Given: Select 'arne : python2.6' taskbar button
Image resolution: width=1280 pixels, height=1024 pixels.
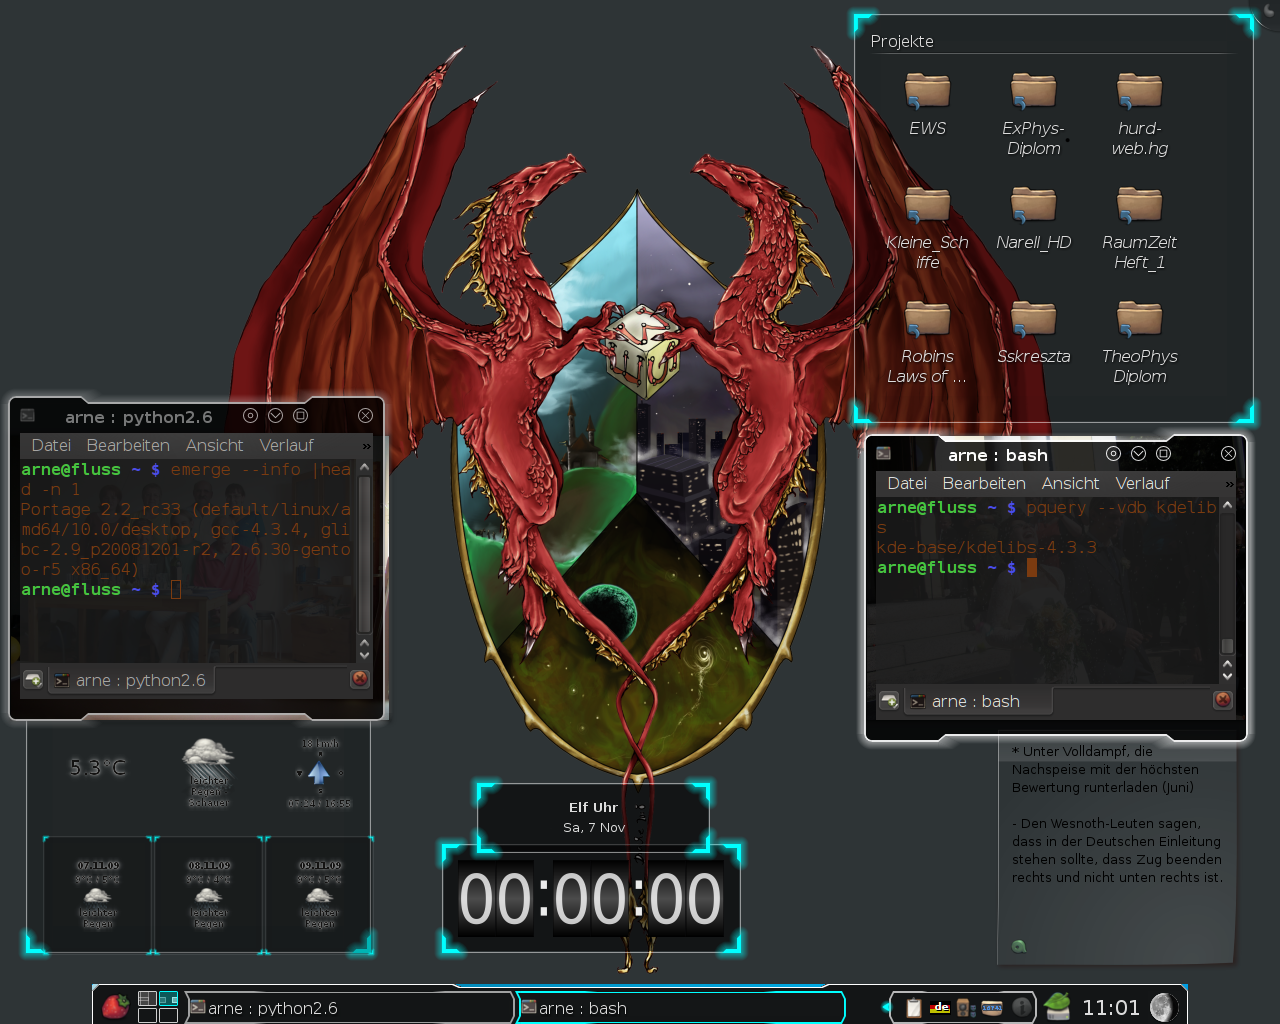Looking at the screenshot, I should (x=350, y=1008).
